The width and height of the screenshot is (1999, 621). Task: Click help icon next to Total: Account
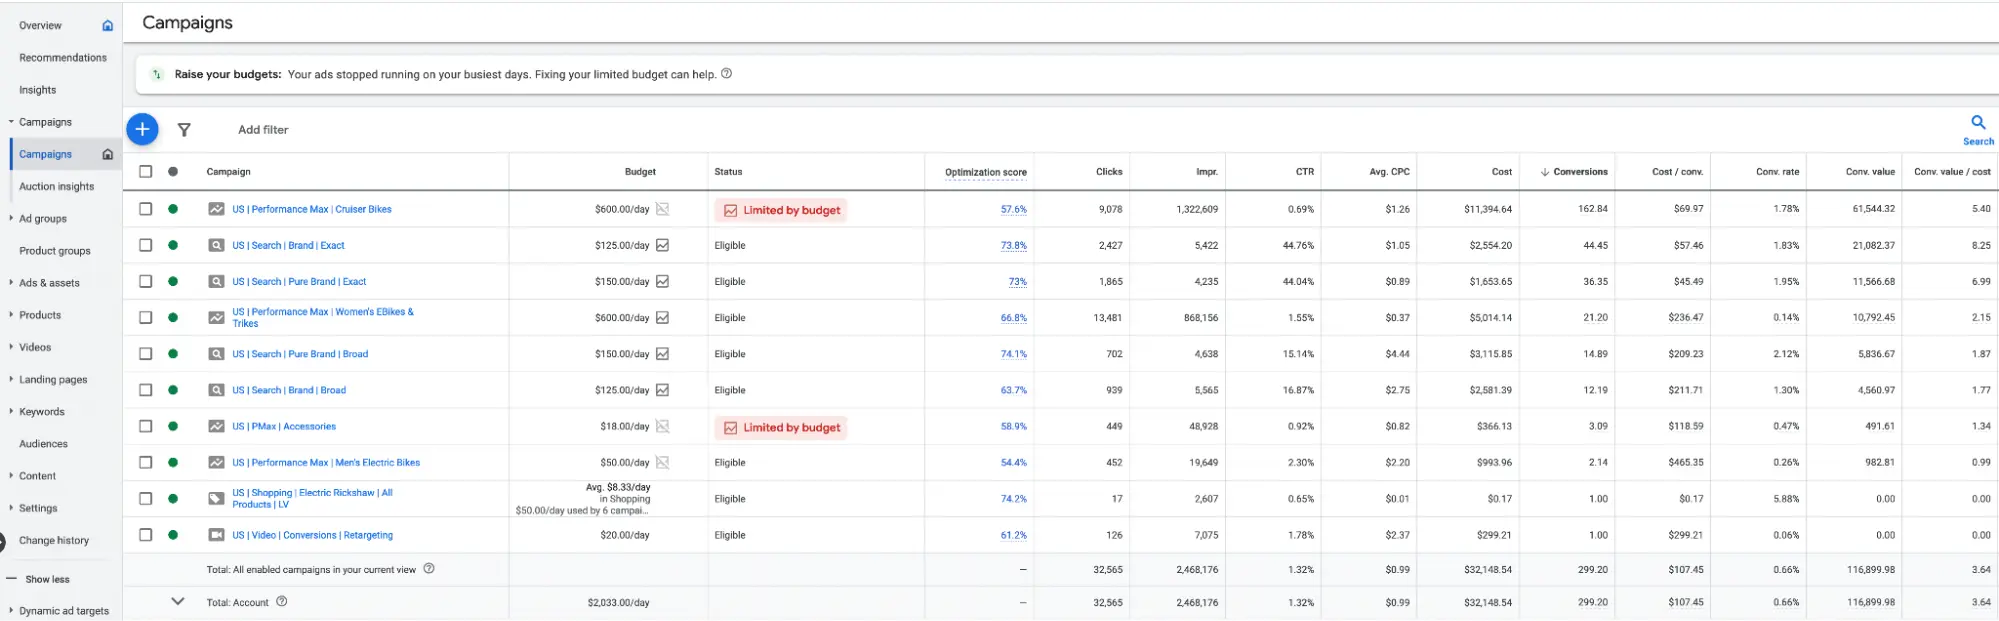pos(282,602)
